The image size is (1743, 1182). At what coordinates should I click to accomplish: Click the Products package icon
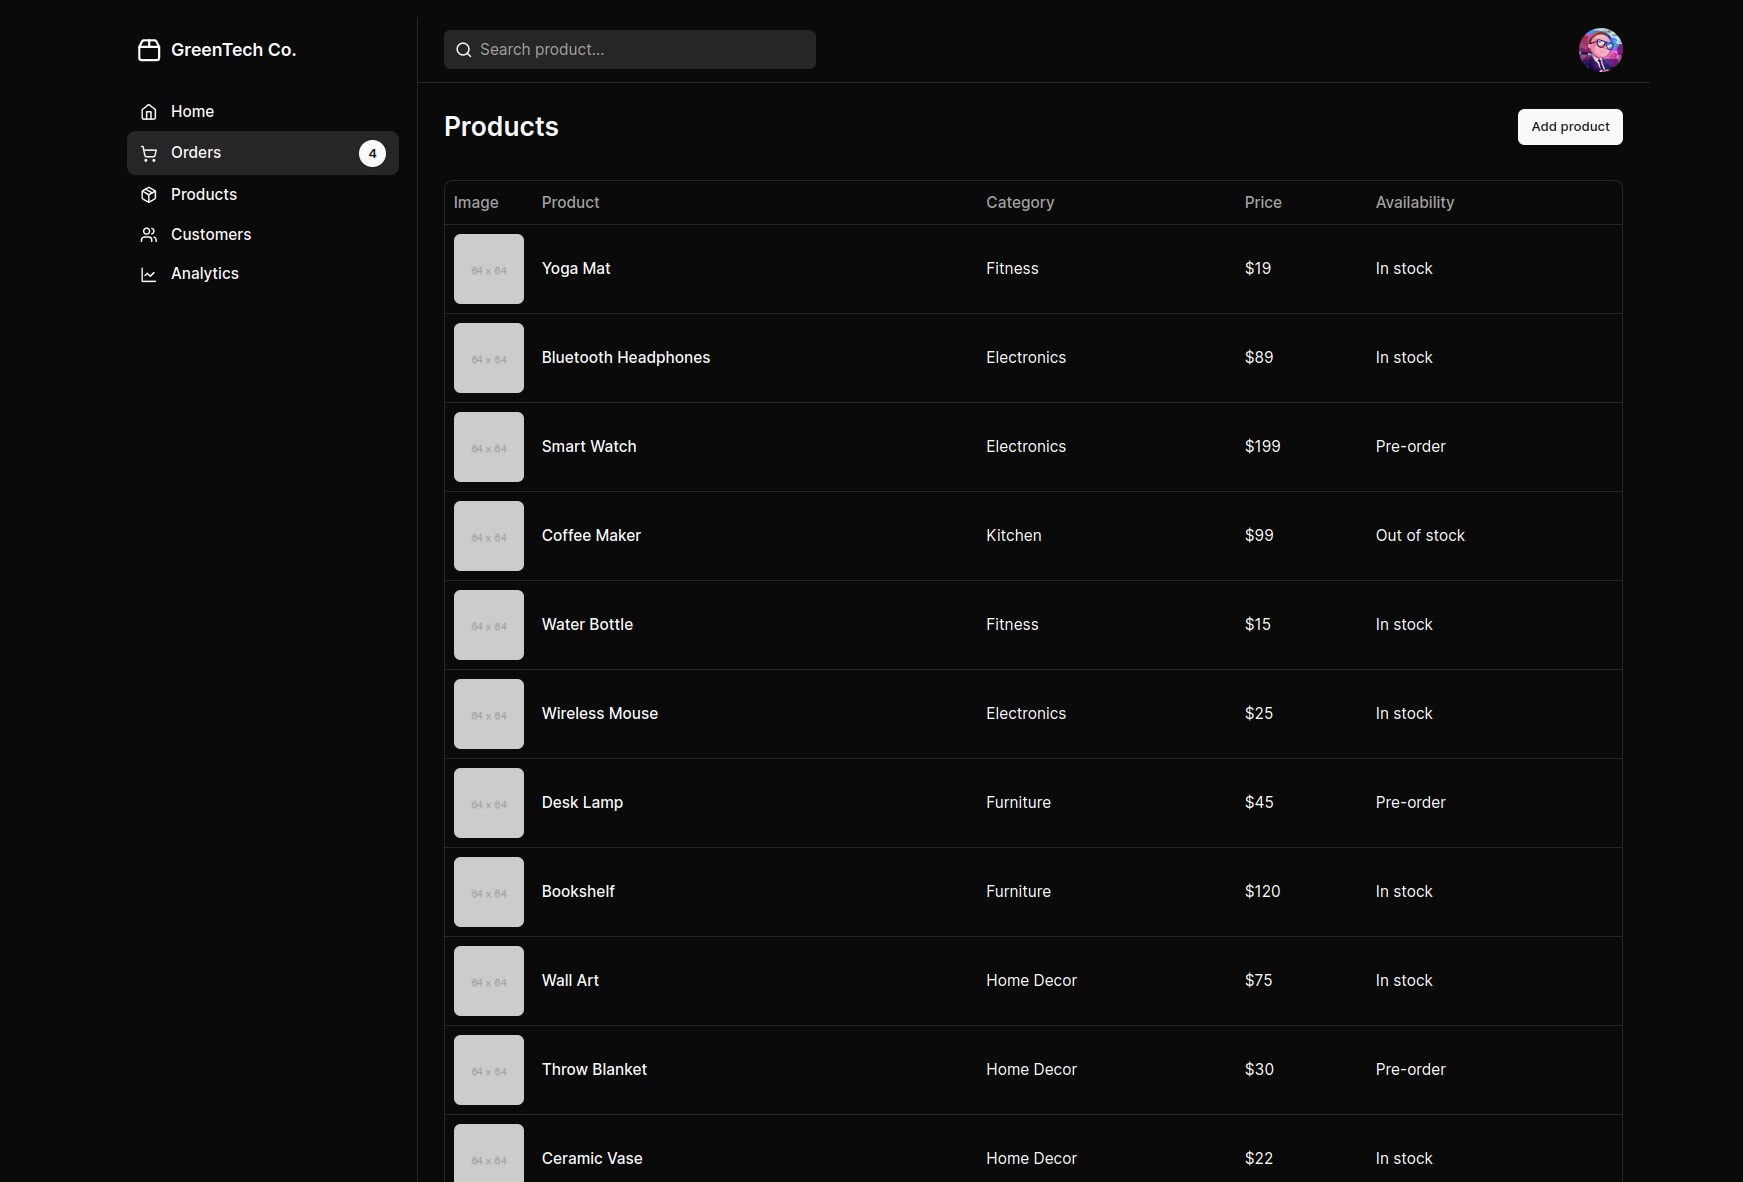[149, 195]
